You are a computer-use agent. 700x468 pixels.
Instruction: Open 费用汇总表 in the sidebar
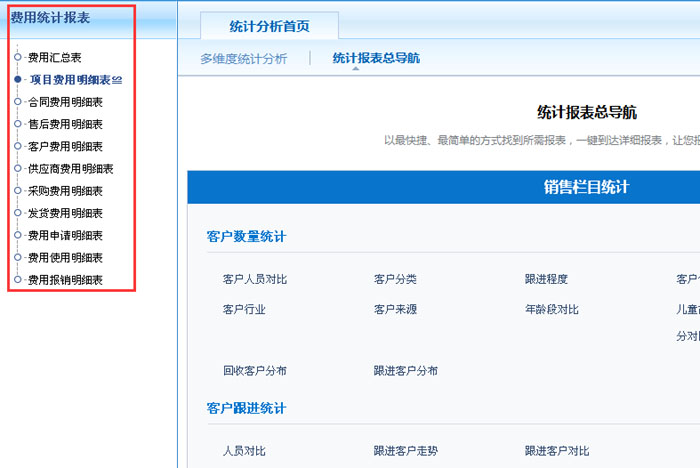tap(54, 58)
